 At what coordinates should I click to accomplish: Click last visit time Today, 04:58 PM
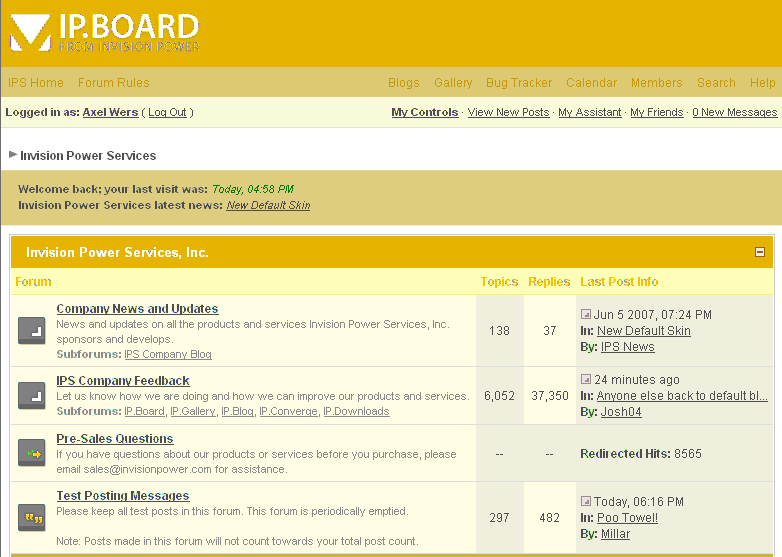(253, 189)
